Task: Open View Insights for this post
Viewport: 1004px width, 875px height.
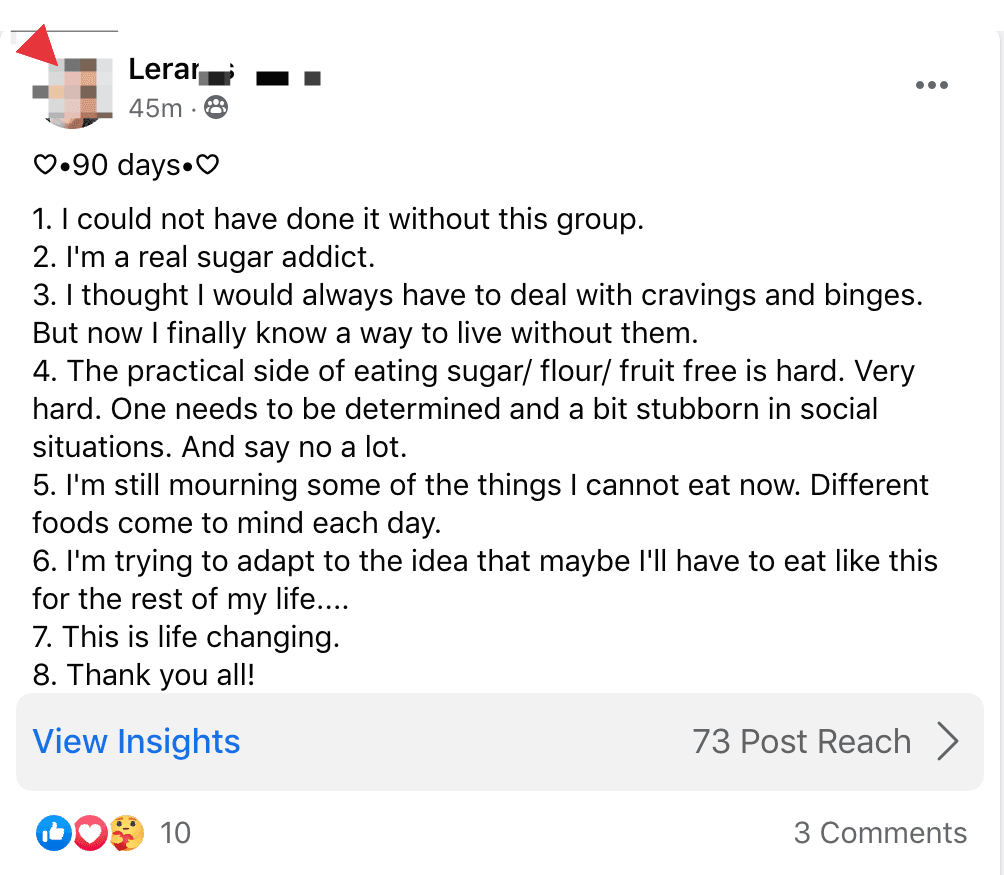Action: pos(137,741)
